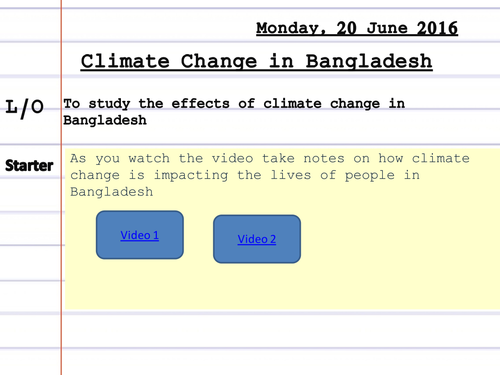The width and height of the screenshot is (500, 375).
Task: Click the word 'climate' ending the first starter line
Action: (441, 158)
